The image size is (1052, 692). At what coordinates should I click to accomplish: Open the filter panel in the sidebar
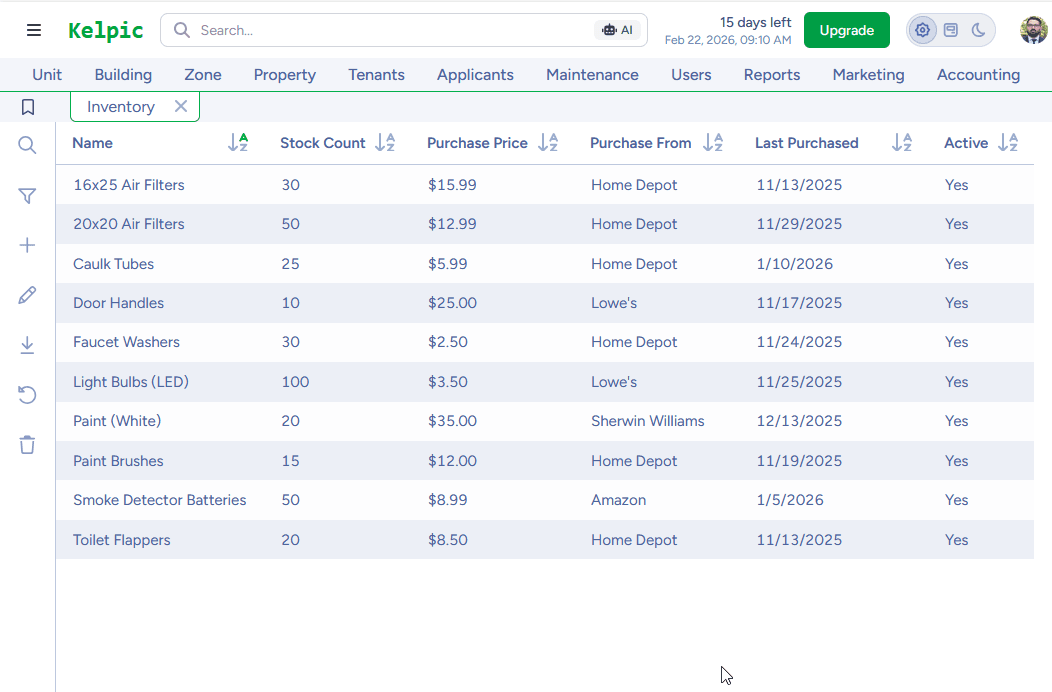[x=27, y=195]
